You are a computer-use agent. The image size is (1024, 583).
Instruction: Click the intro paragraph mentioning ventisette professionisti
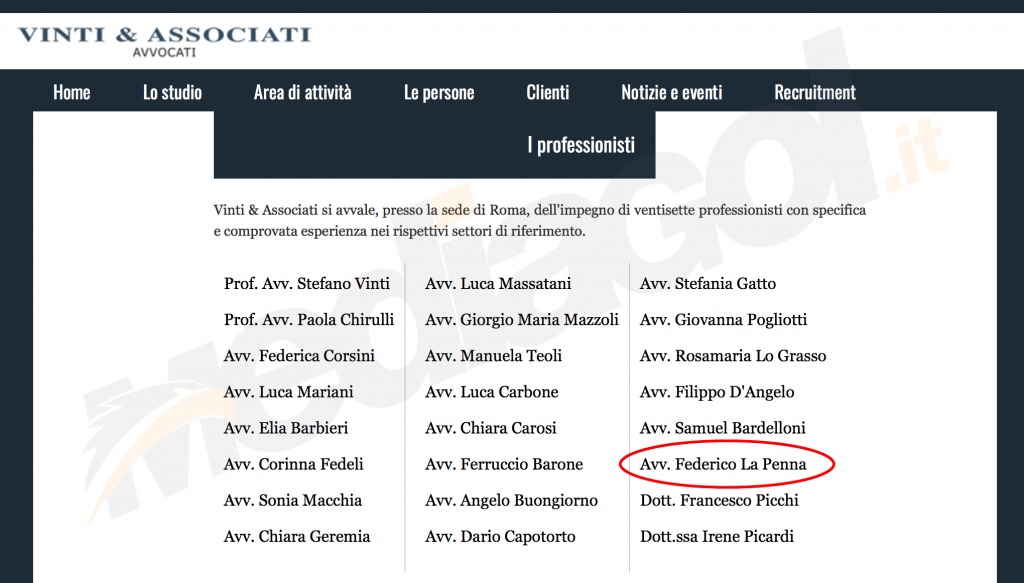(539, 221)
